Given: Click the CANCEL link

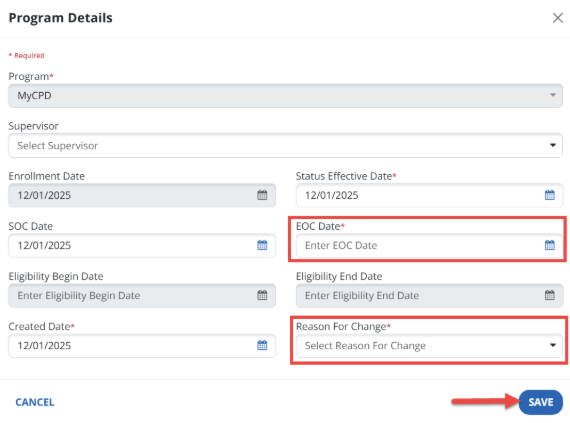Looking at the screenshot, I should coord(35,402).
